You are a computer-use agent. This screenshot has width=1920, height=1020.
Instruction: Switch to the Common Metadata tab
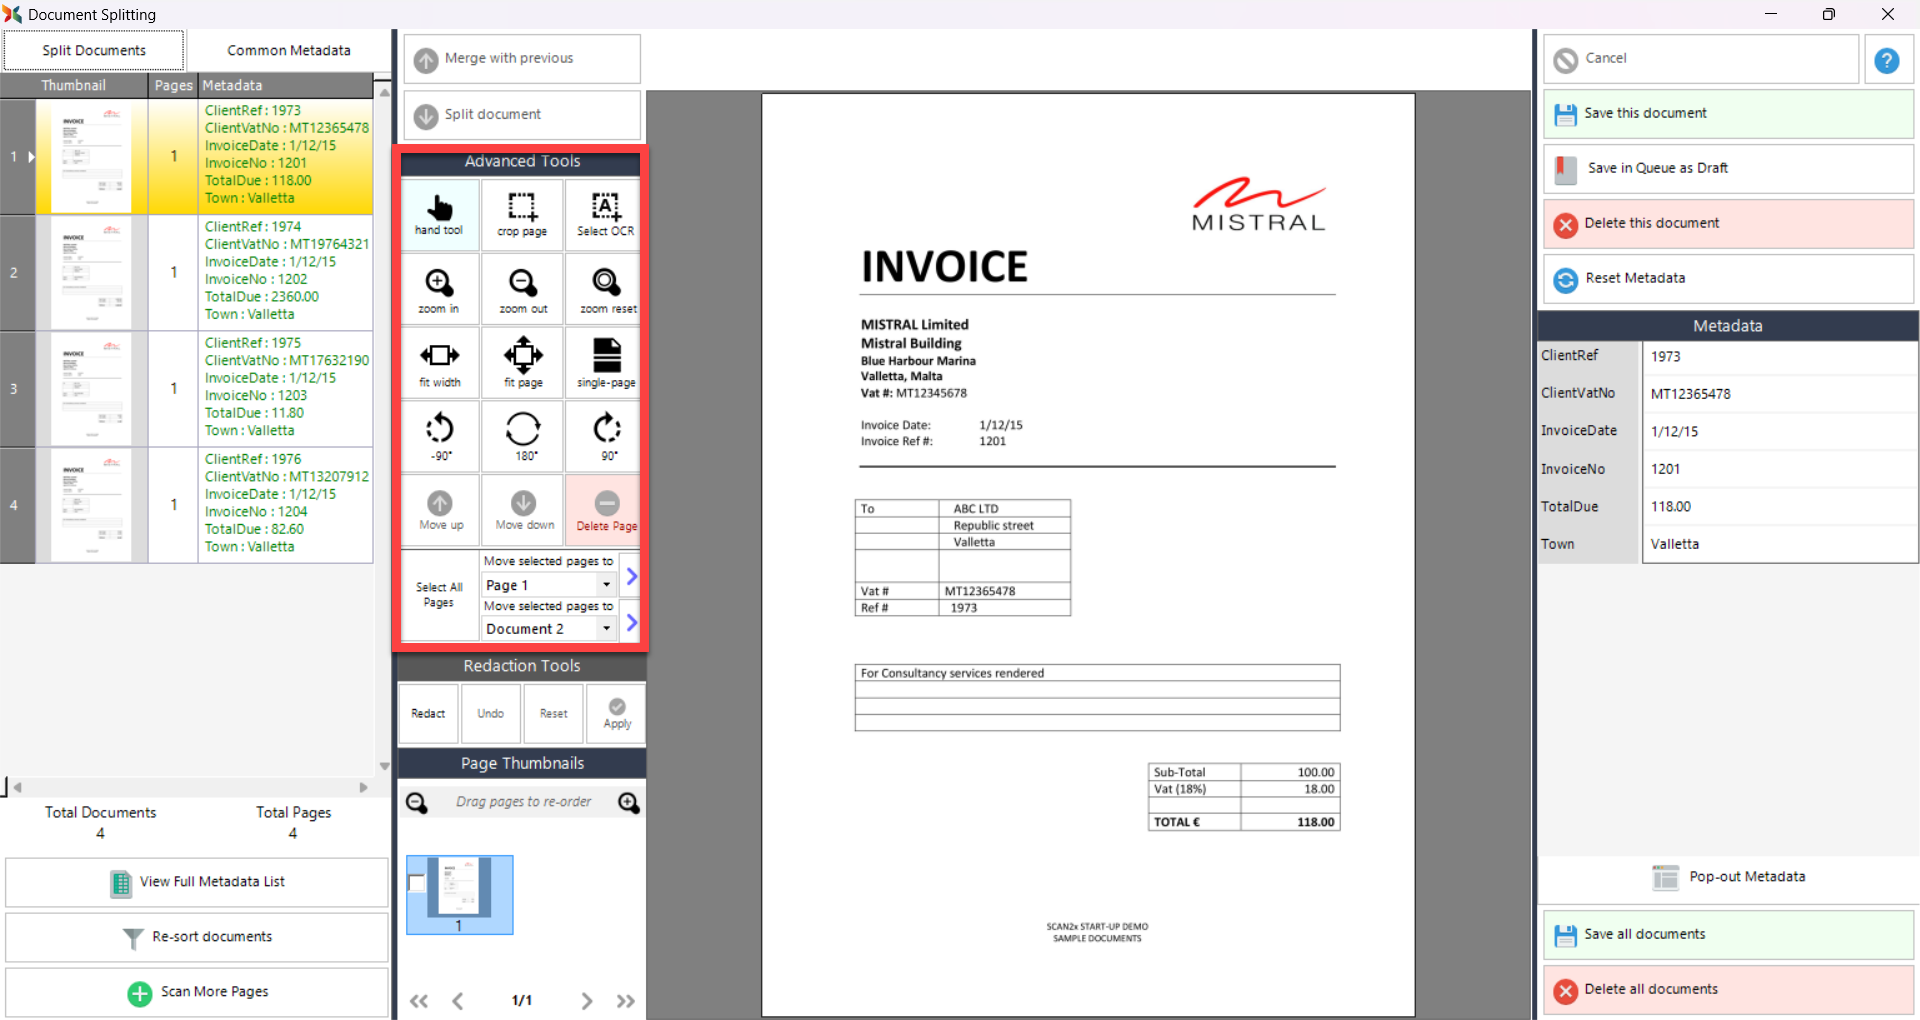(288, 50)
